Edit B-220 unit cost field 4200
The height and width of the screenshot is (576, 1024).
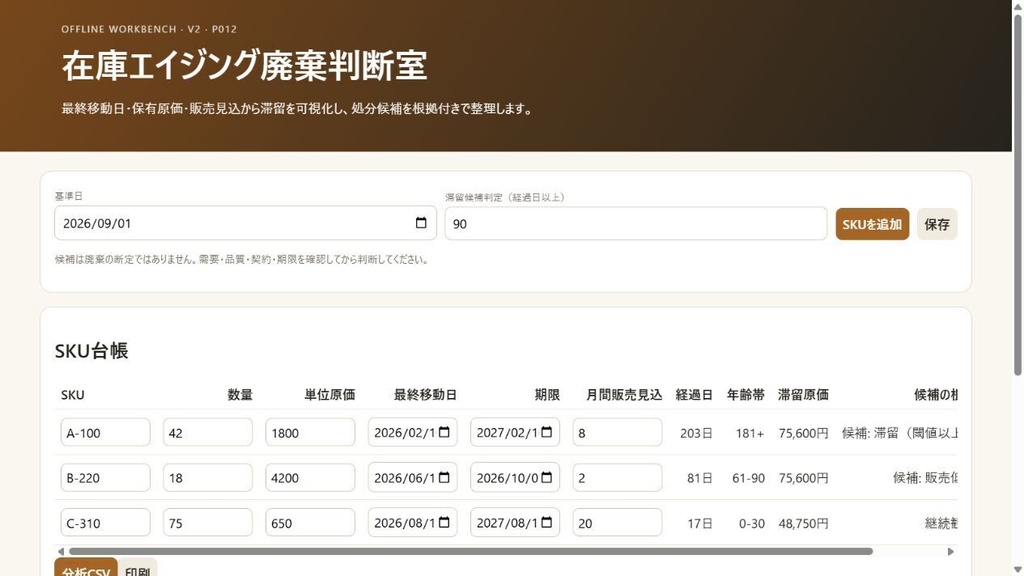(x=310, y=477)
